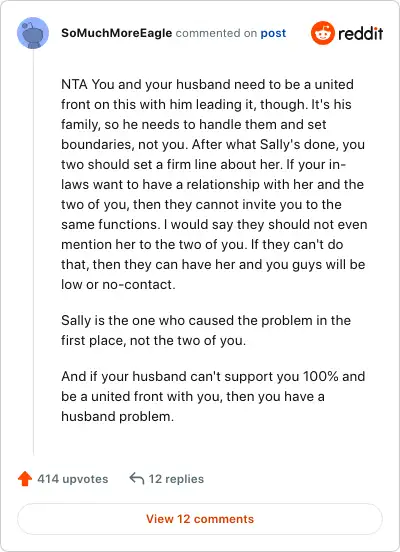The height and width of the screenshot is (552, 400).
Task: Click the 'commented on' header text
Action: pyautogui.click(x=216, y=33)
